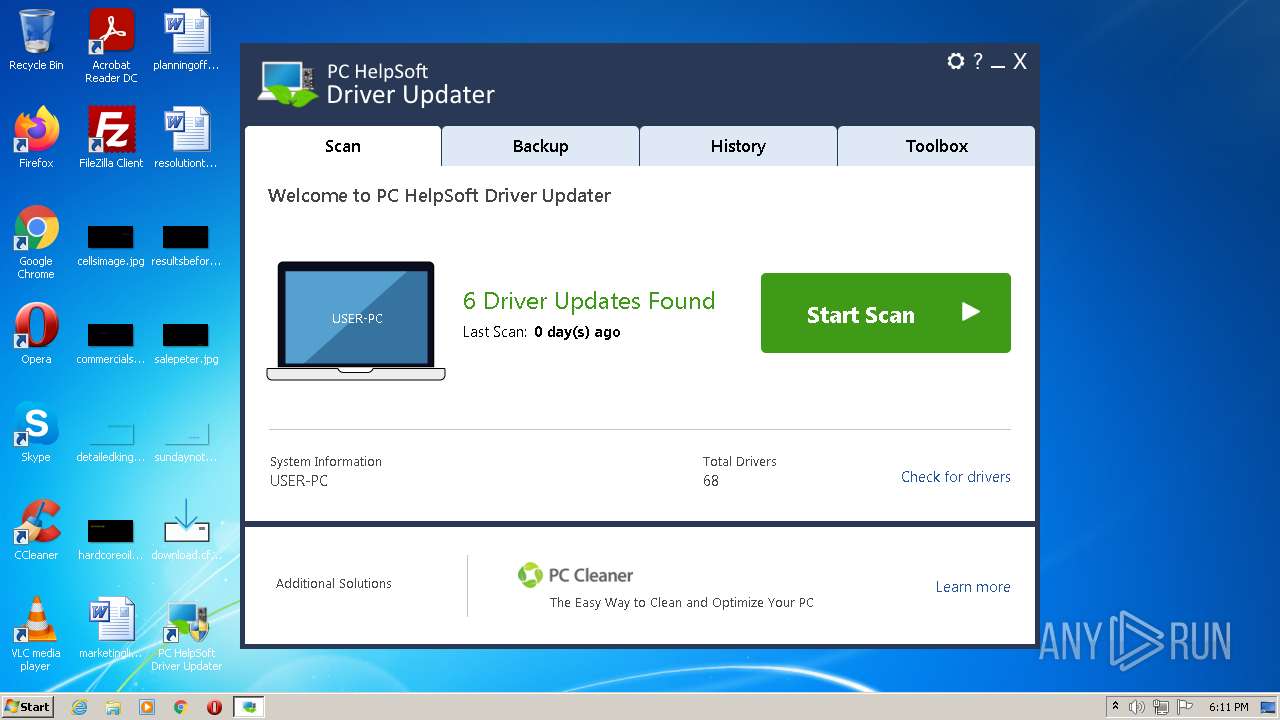The height and width of the screenshot is (720, 1280).
Task: Select resultsbefor desktop file
Action: (x=186, y=246)
